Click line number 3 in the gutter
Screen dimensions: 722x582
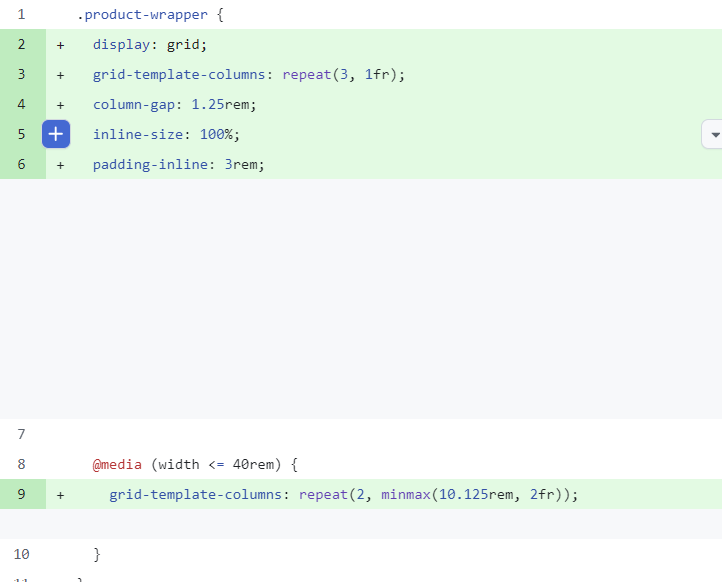point(21,74)
